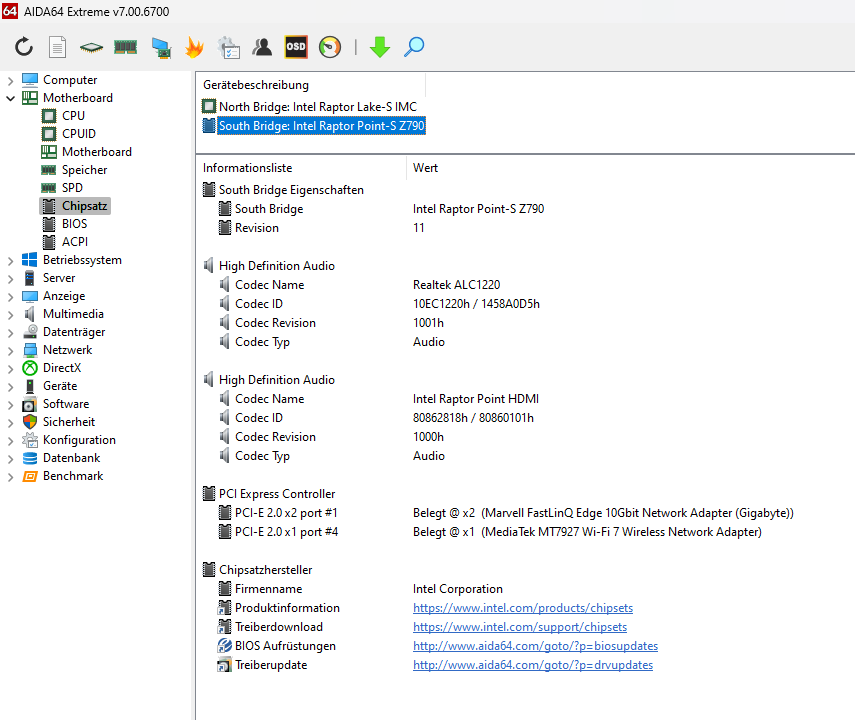Open the intel.com/products/chipsets link

pyautogui.click(x=522, y=608)
